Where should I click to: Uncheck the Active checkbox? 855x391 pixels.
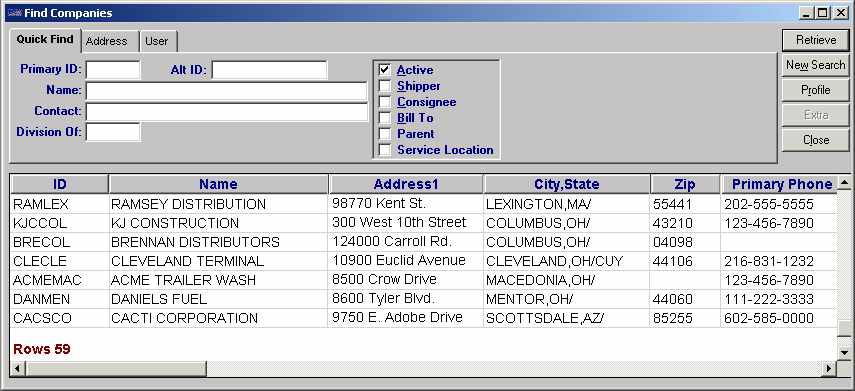point(385,70)
